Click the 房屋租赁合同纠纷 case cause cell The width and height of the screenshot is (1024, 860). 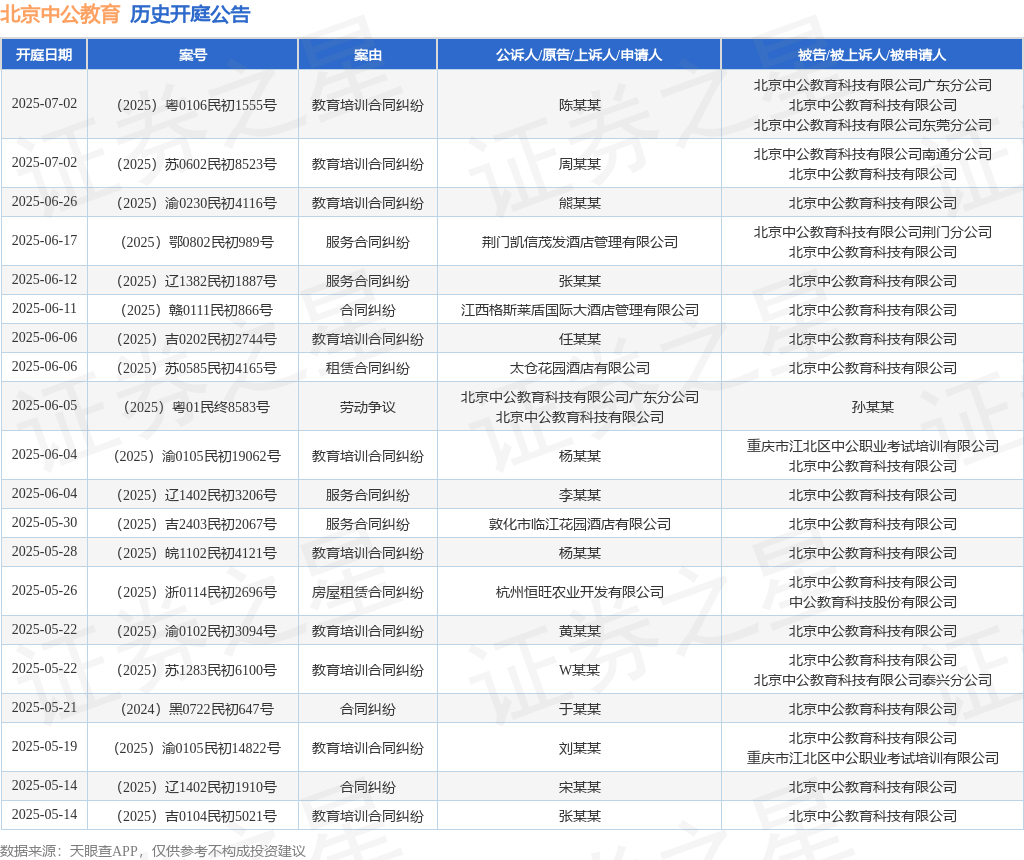[368, 592]
